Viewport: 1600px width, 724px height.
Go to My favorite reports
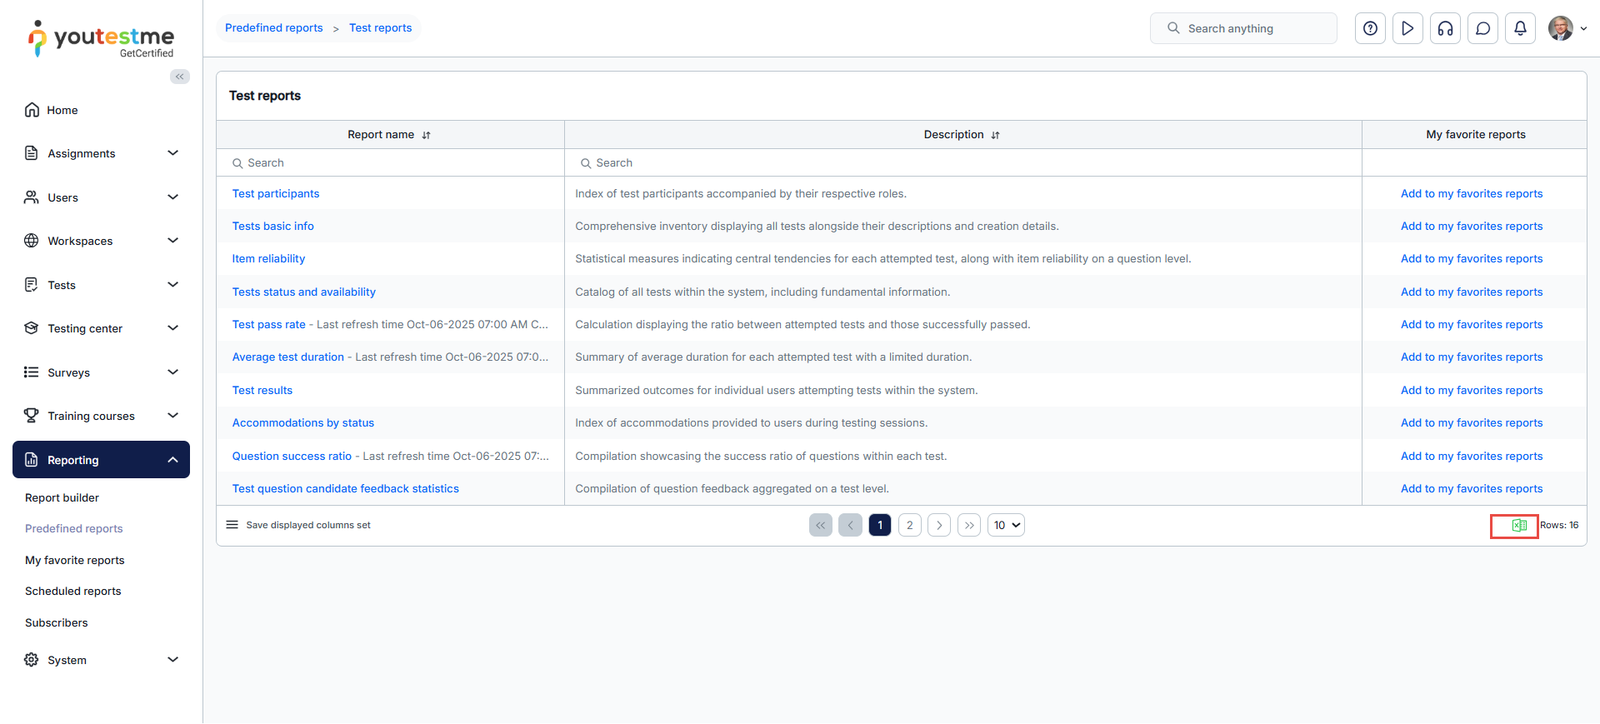click(x=75, y=560)
